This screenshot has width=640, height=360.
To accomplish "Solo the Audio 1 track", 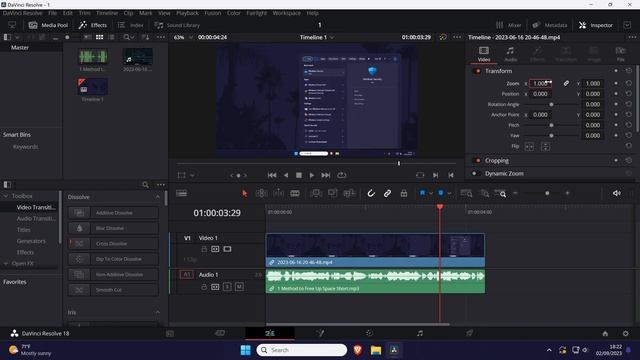I will coord(227,287).
